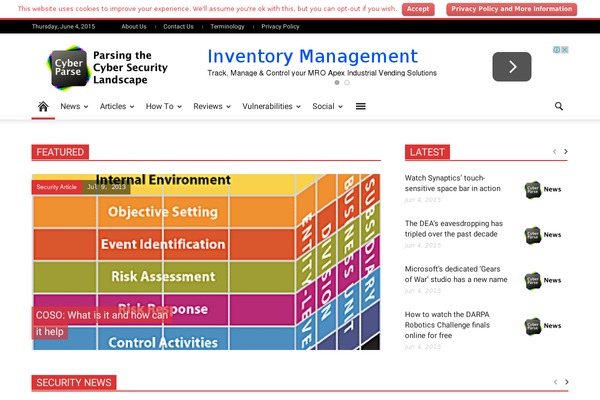Open Terminology in top bar

click(x=227, y=26)
